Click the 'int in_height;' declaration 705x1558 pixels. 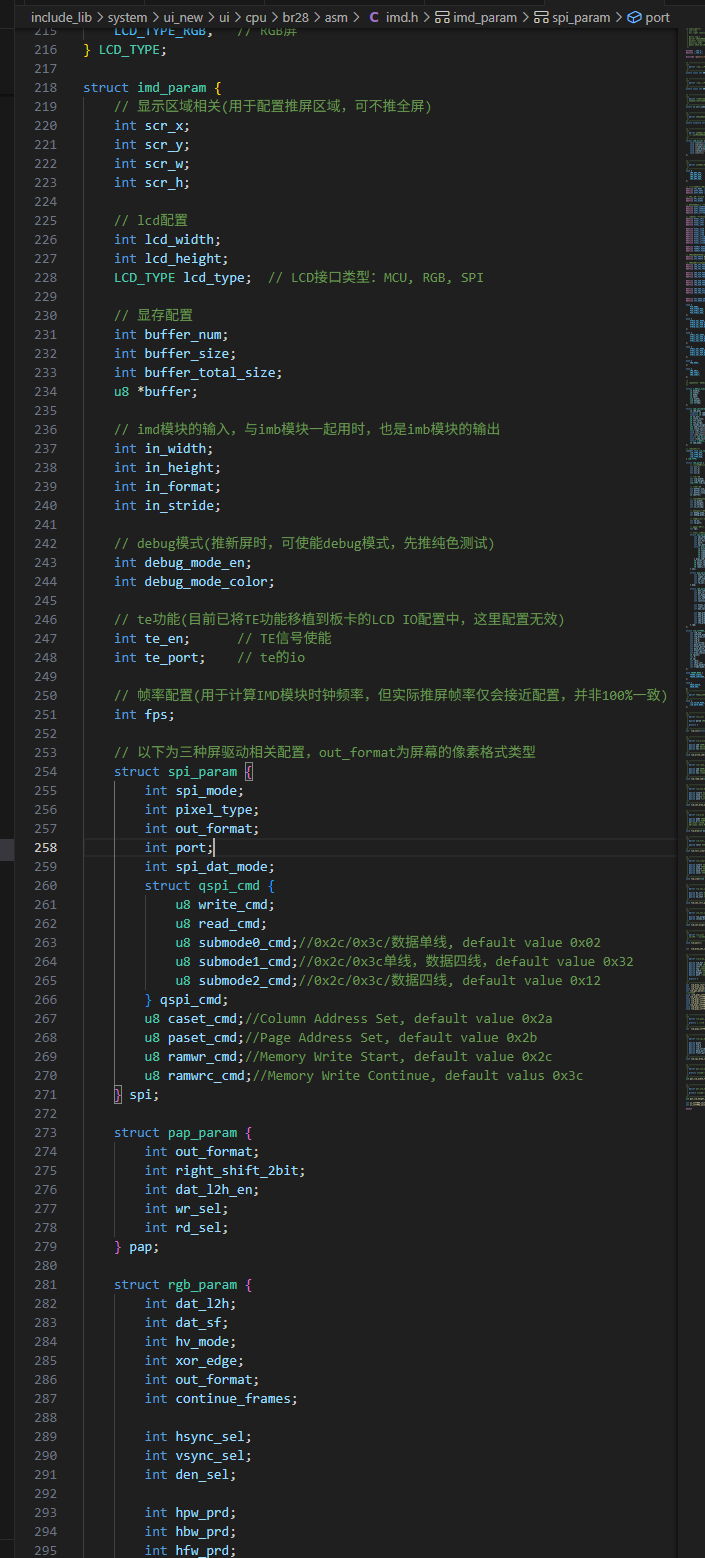pyautogui.click(x=167, y=467)
